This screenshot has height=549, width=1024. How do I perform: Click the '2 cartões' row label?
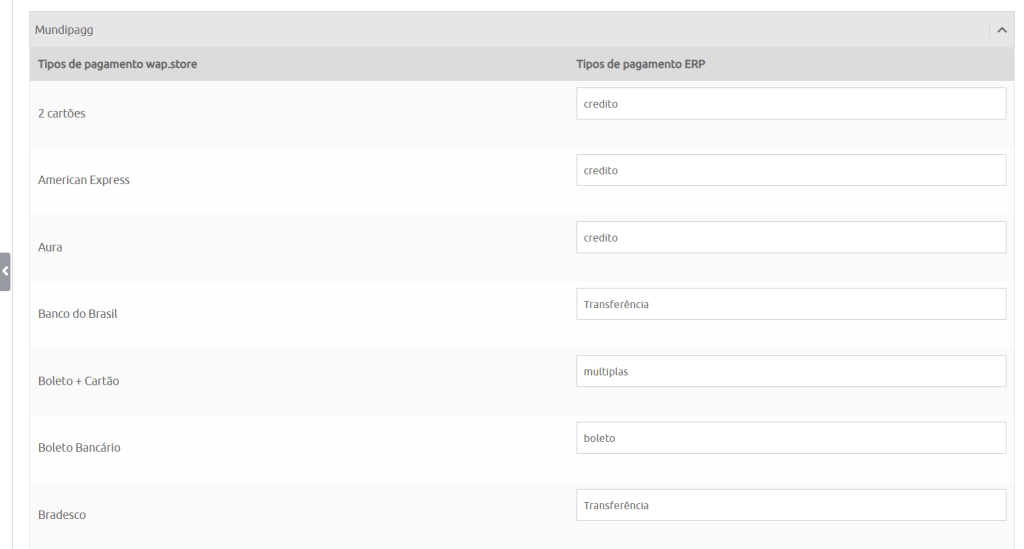click(x=62, y=113)
